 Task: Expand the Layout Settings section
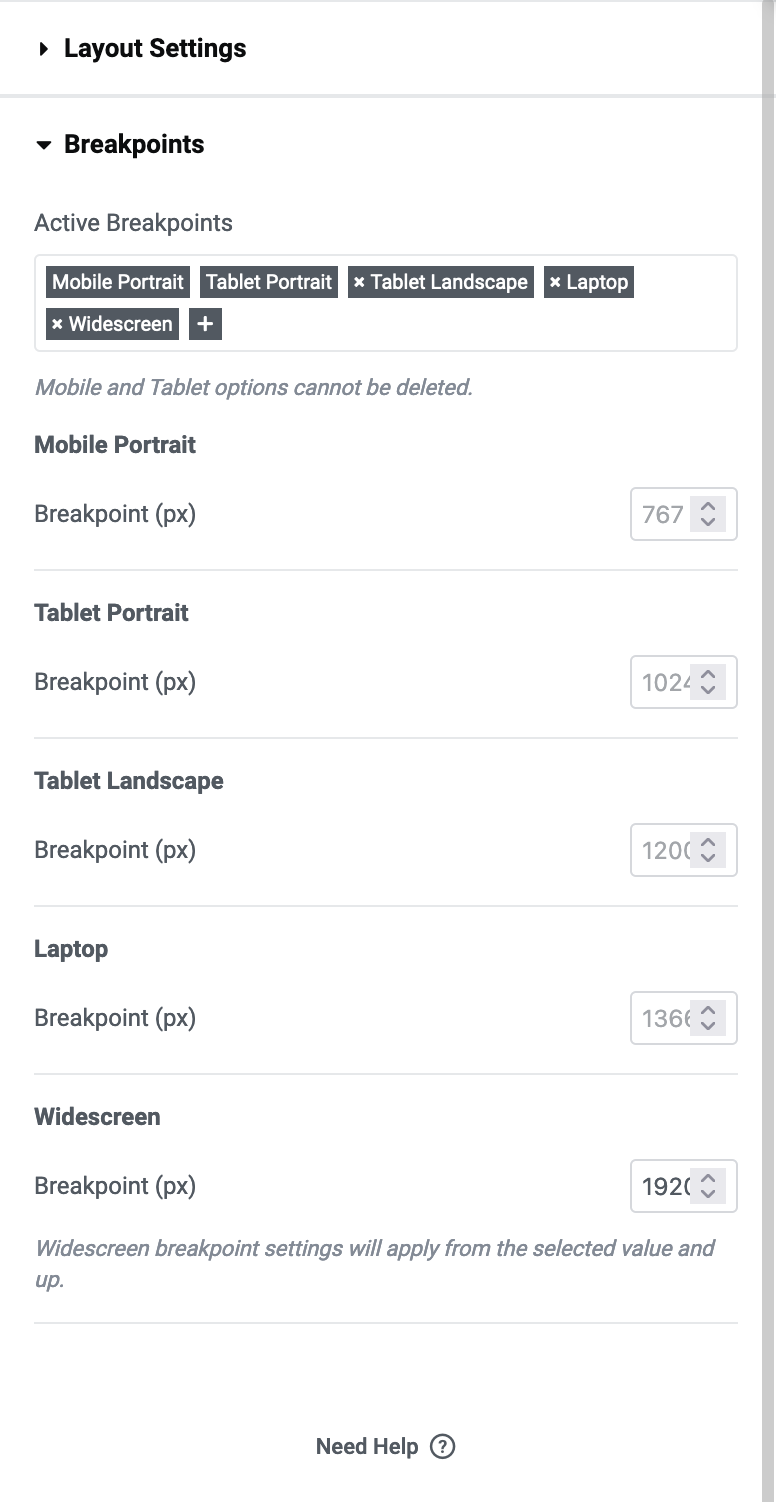43,48
